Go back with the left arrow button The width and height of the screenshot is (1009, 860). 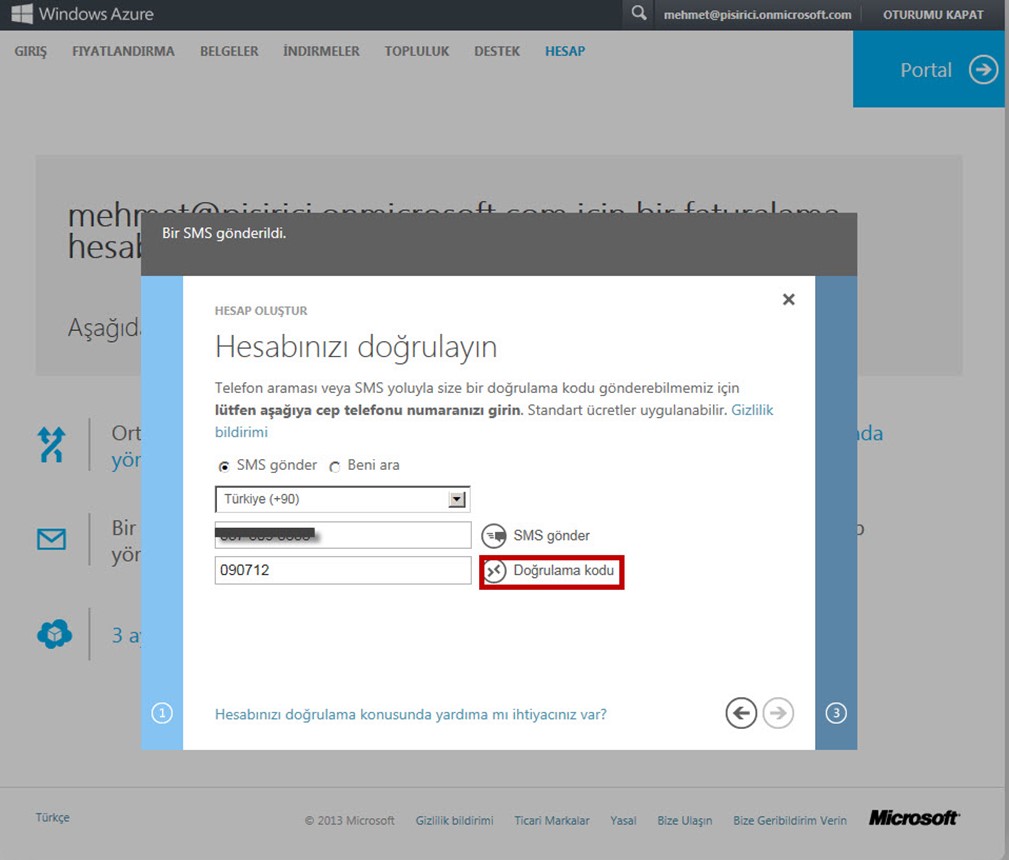[741, 713]
